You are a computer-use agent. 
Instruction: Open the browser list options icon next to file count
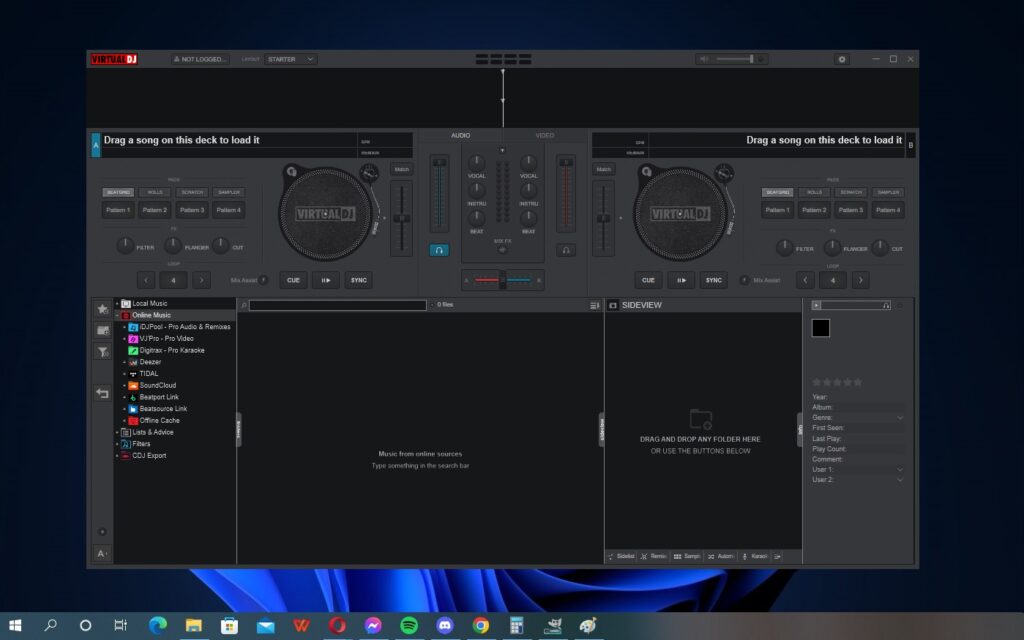click(x=594, y=305)
